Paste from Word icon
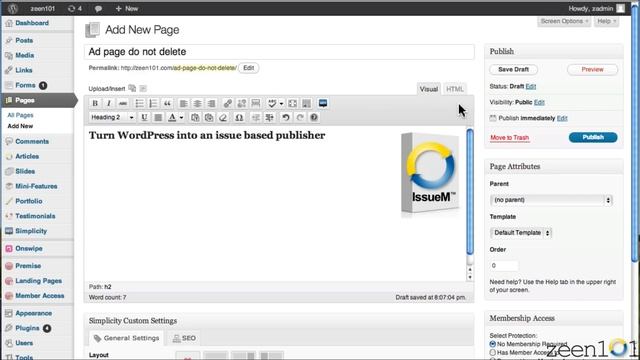Image resolution: width=640 pixels, height=360 pixels. (x=209, y=118)
